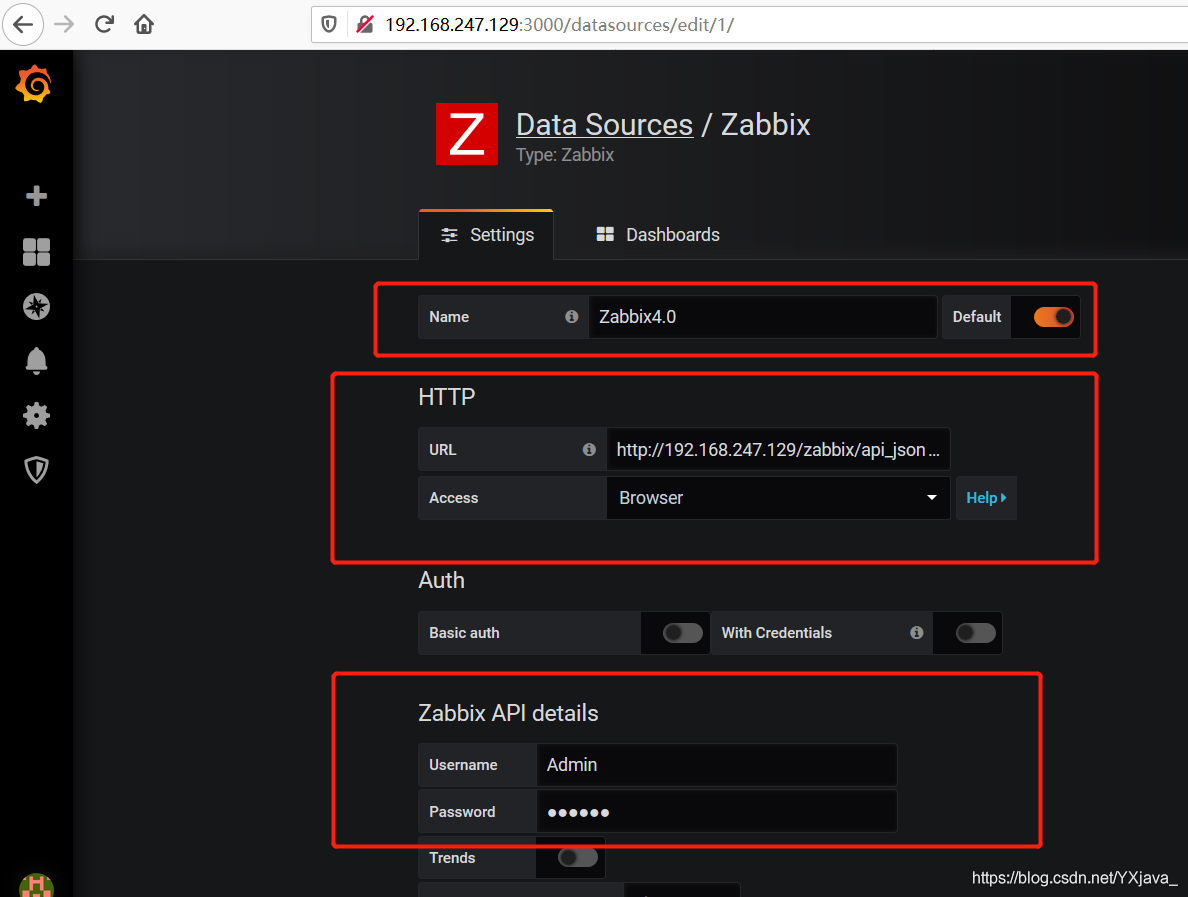The height and width of the screenshot is (897, 1188).
Task: Click the "Zabbix API details" heading
Action: (x=508, y=713)
